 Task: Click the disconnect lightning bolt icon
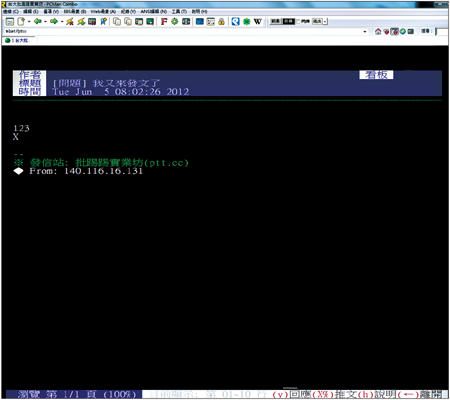click(70, 22)
